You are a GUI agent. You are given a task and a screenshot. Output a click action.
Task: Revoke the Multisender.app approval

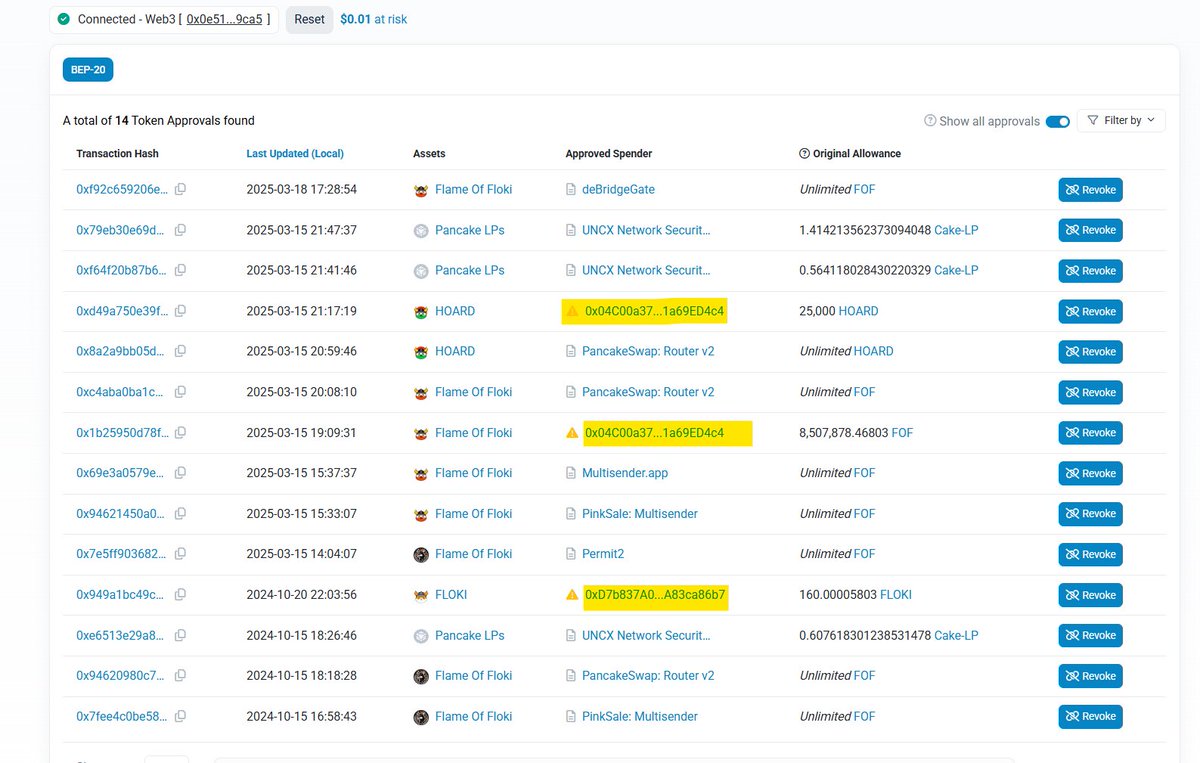point(1090,473)
